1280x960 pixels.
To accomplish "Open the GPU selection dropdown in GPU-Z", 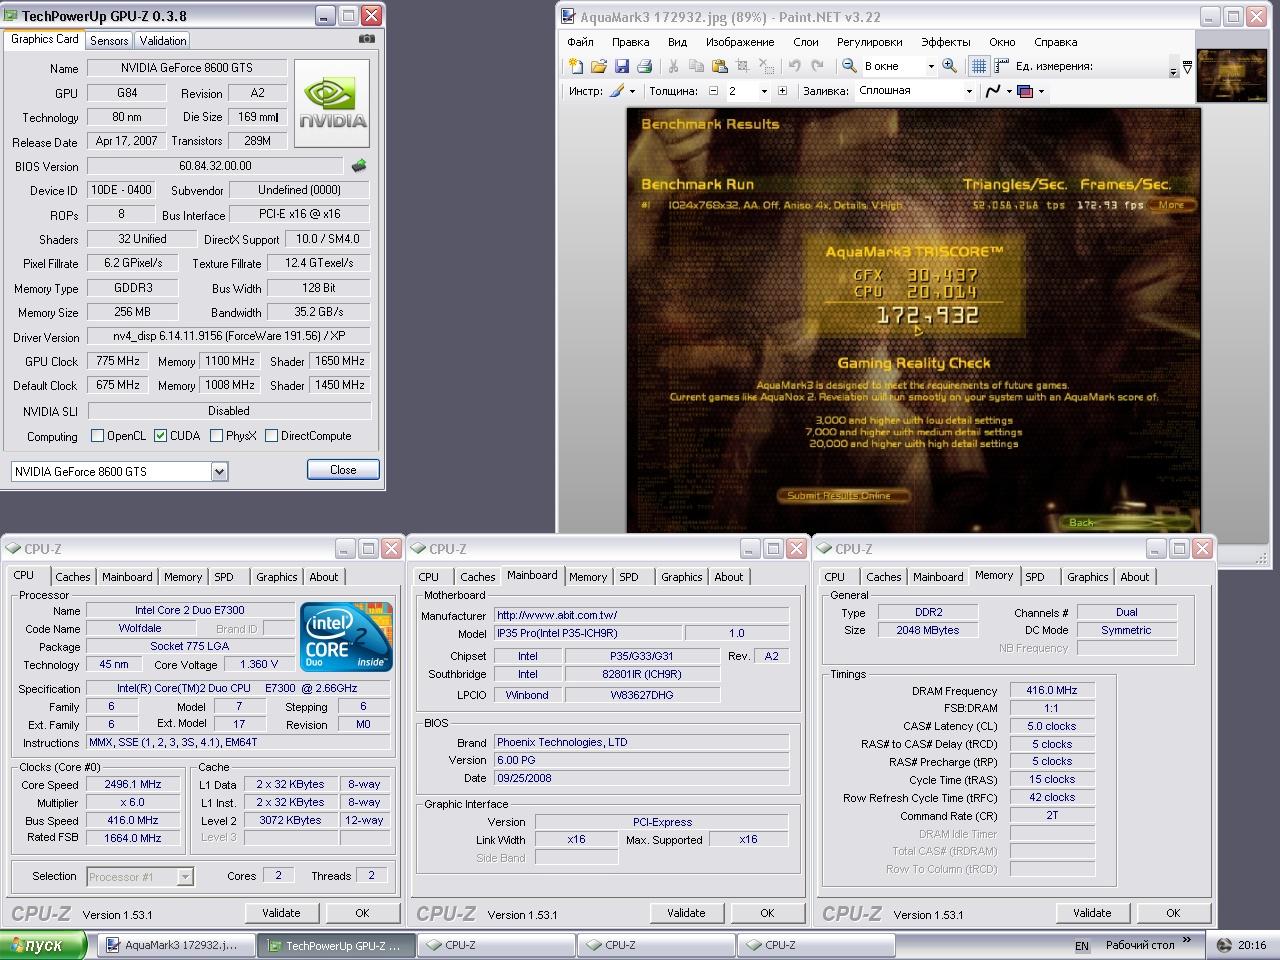I will 219,471.
